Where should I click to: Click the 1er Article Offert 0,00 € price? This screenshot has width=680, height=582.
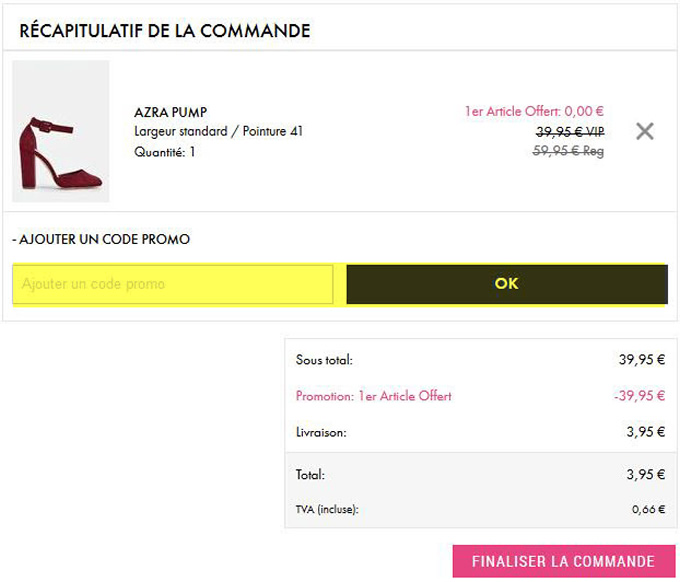(534, 111)
